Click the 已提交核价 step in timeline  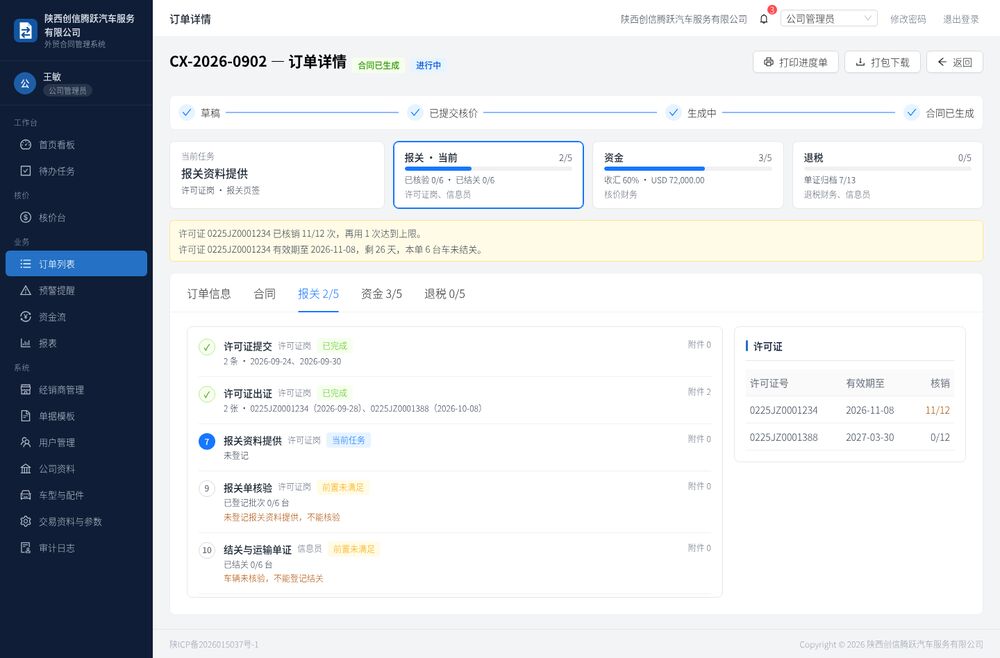pyautogui.click(x=443, y=113)
